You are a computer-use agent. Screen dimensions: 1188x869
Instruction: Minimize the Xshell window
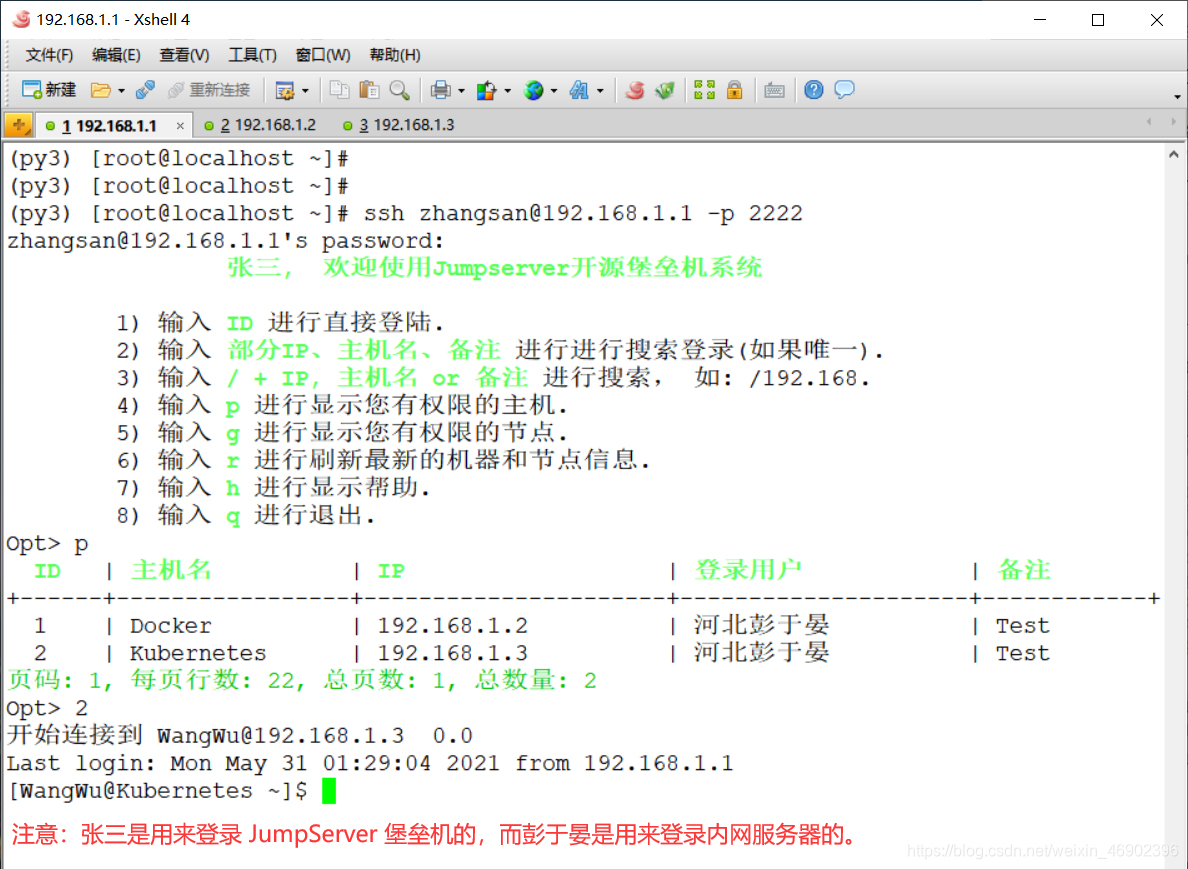tap(1040, 20)
